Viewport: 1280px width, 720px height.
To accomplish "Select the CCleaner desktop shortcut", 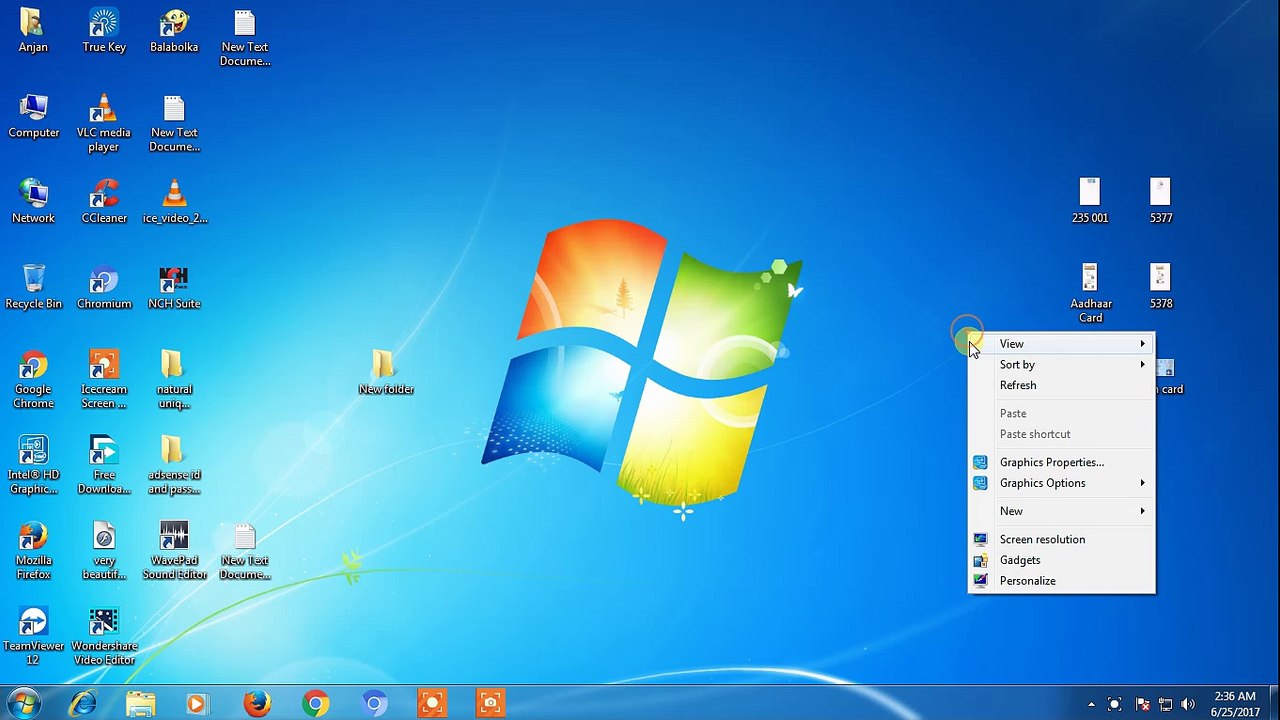I will pos(104,202).
